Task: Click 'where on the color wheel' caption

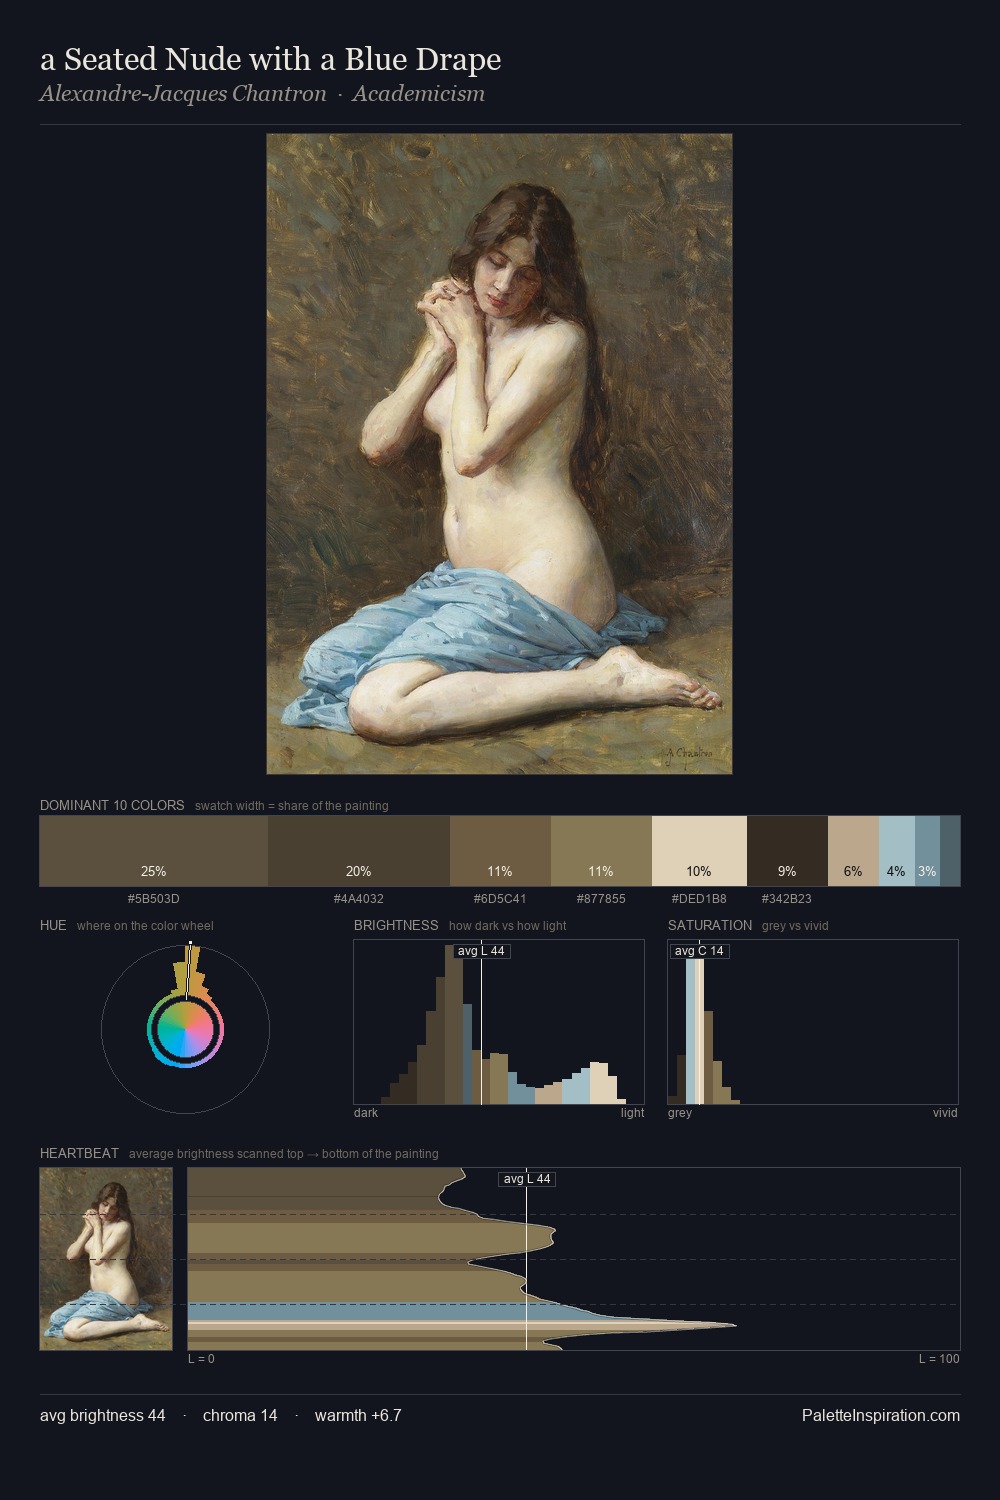Action: pos(145,926)
